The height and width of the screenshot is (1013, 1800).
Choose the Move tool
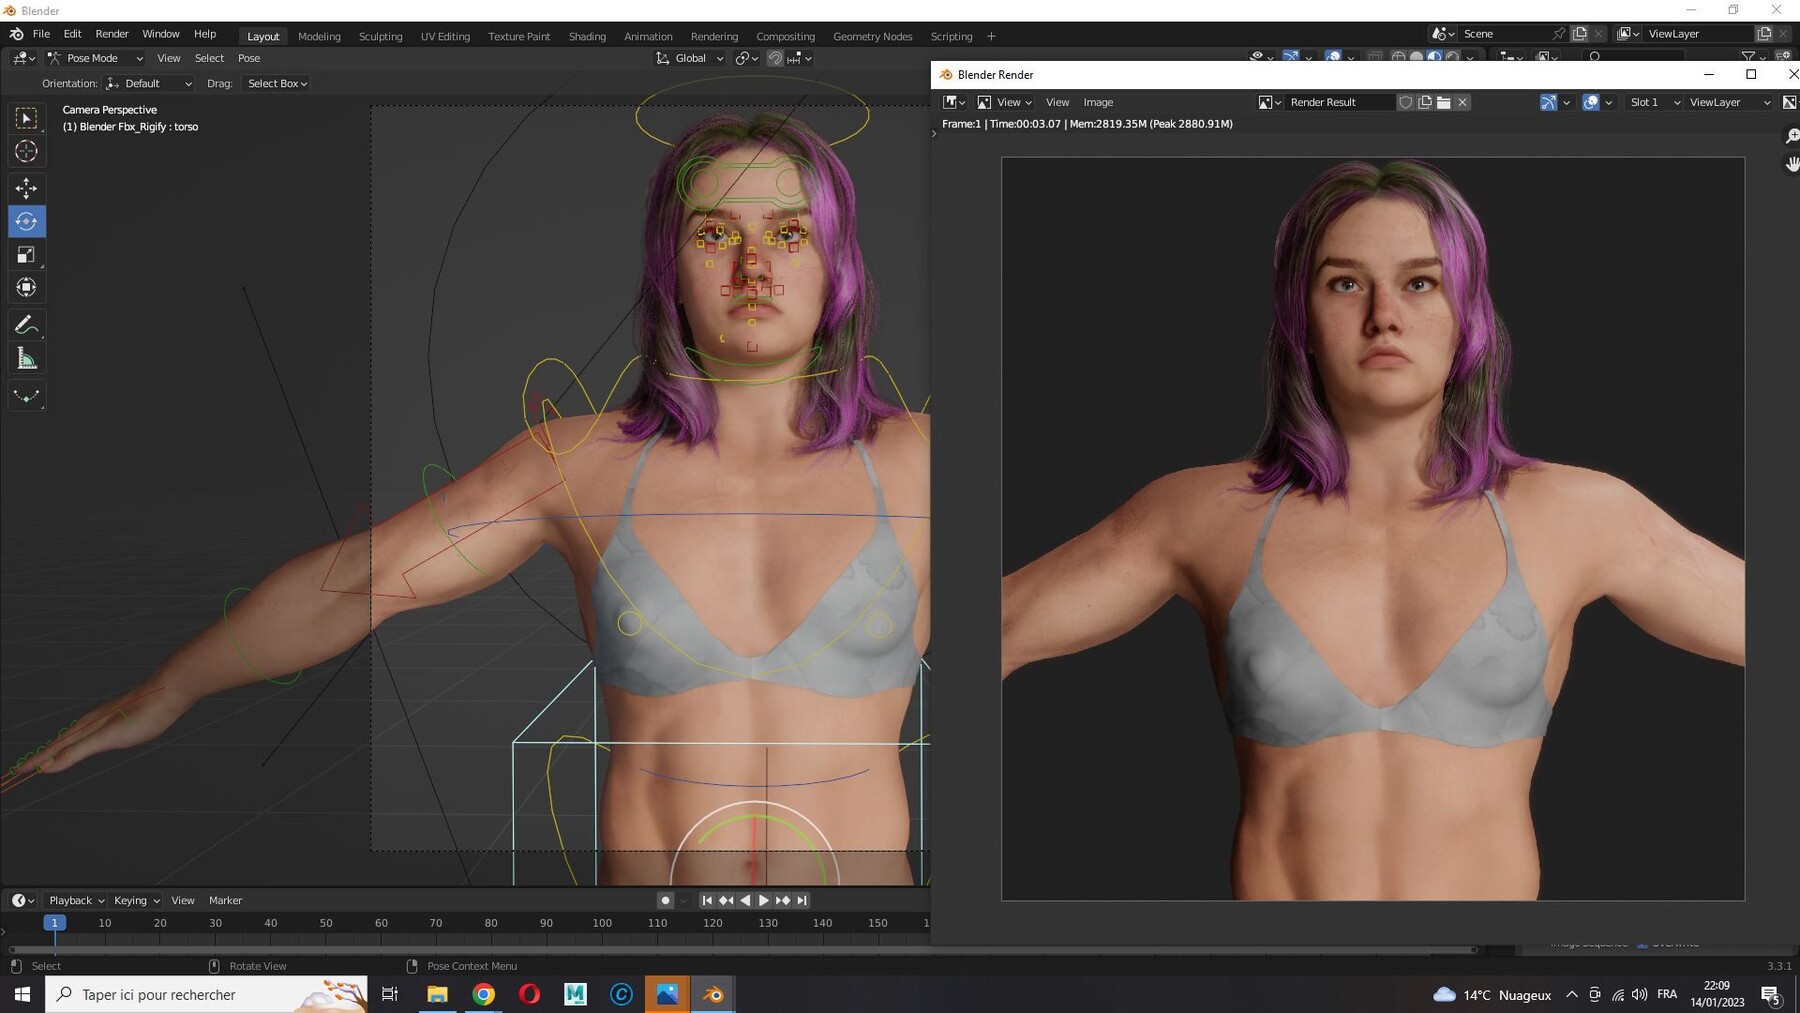pyautogui.click(x=27, y=188)
